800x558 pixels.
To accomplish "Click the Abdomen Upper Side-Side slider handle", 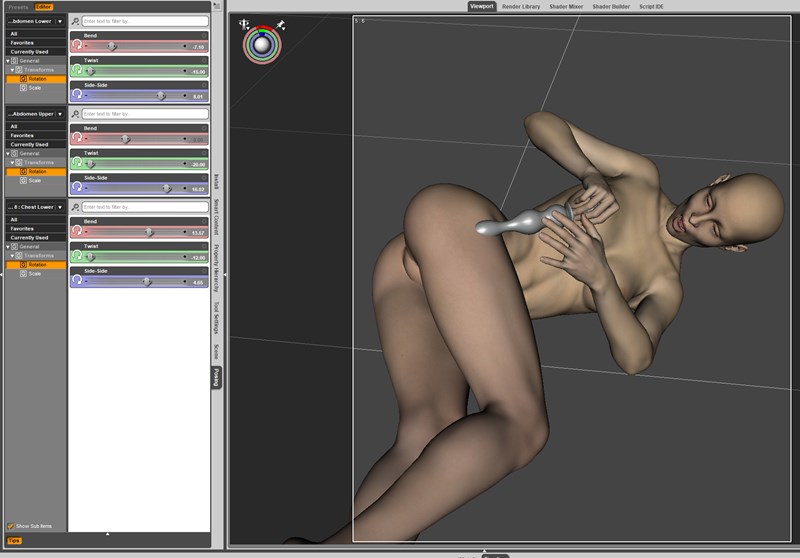I will coord(166,189).
